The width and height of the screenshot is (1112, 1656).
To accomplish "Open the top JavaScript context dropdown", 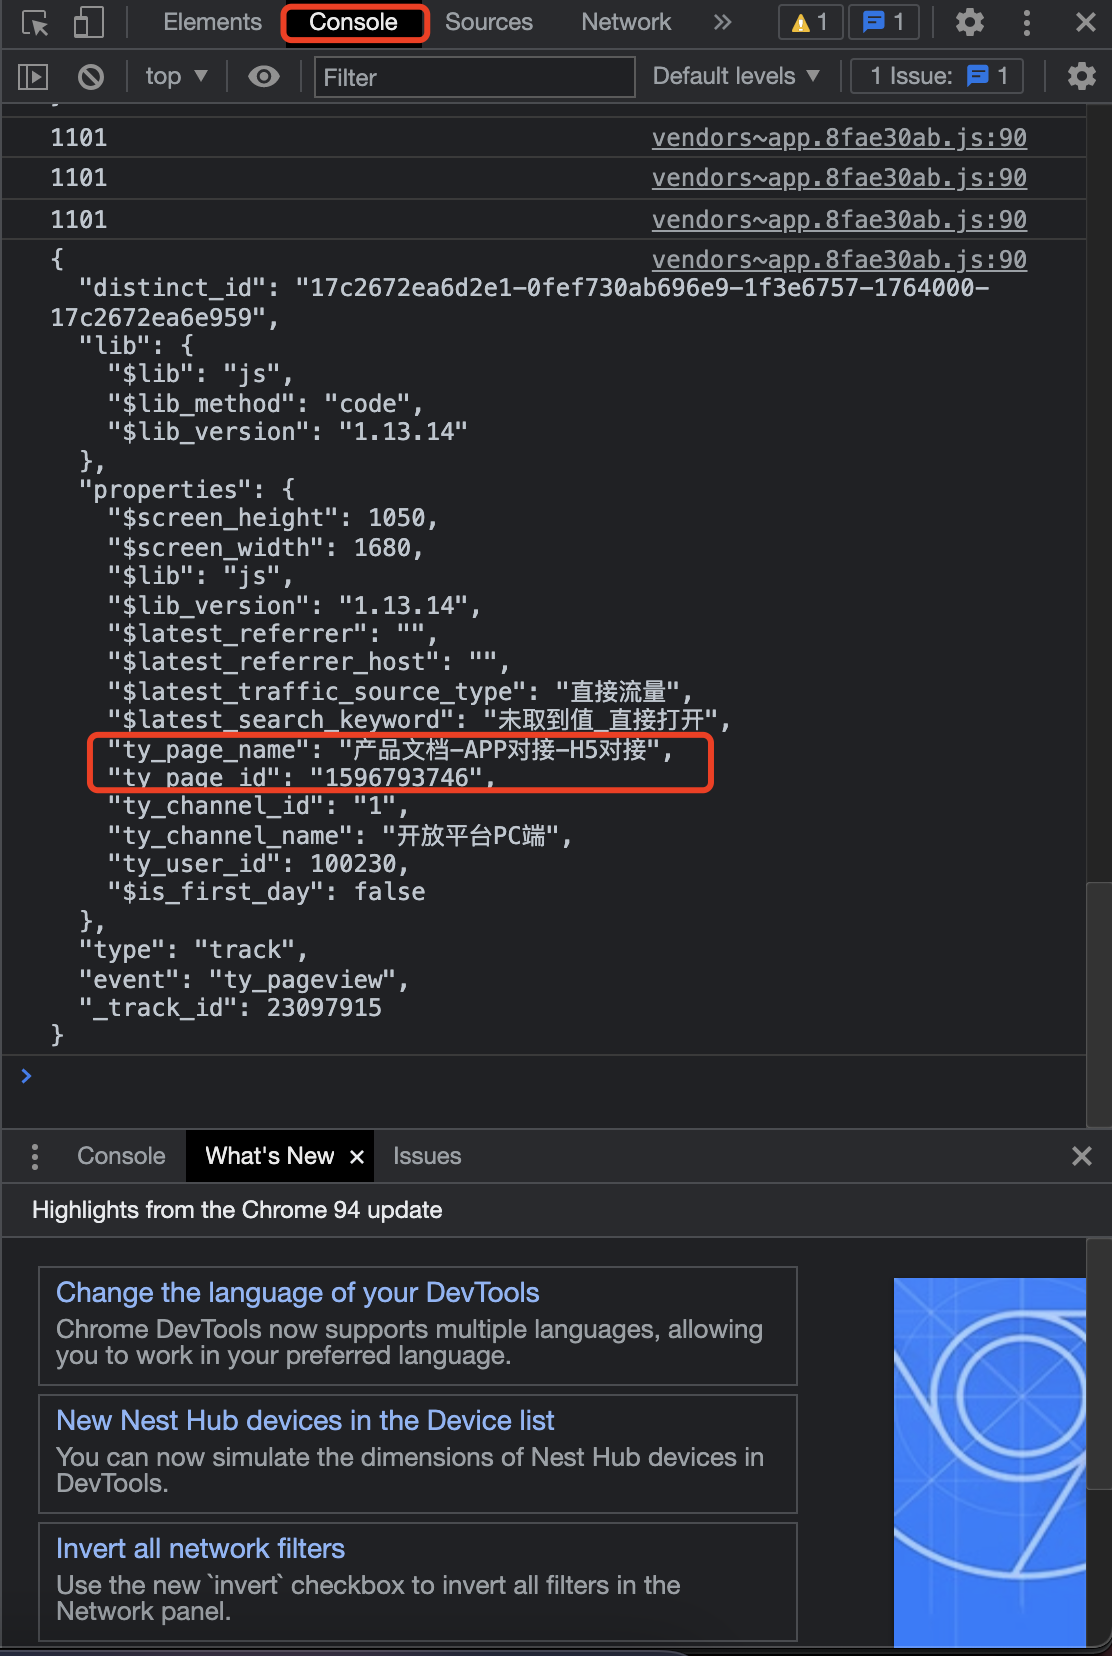I will (176, 76).
